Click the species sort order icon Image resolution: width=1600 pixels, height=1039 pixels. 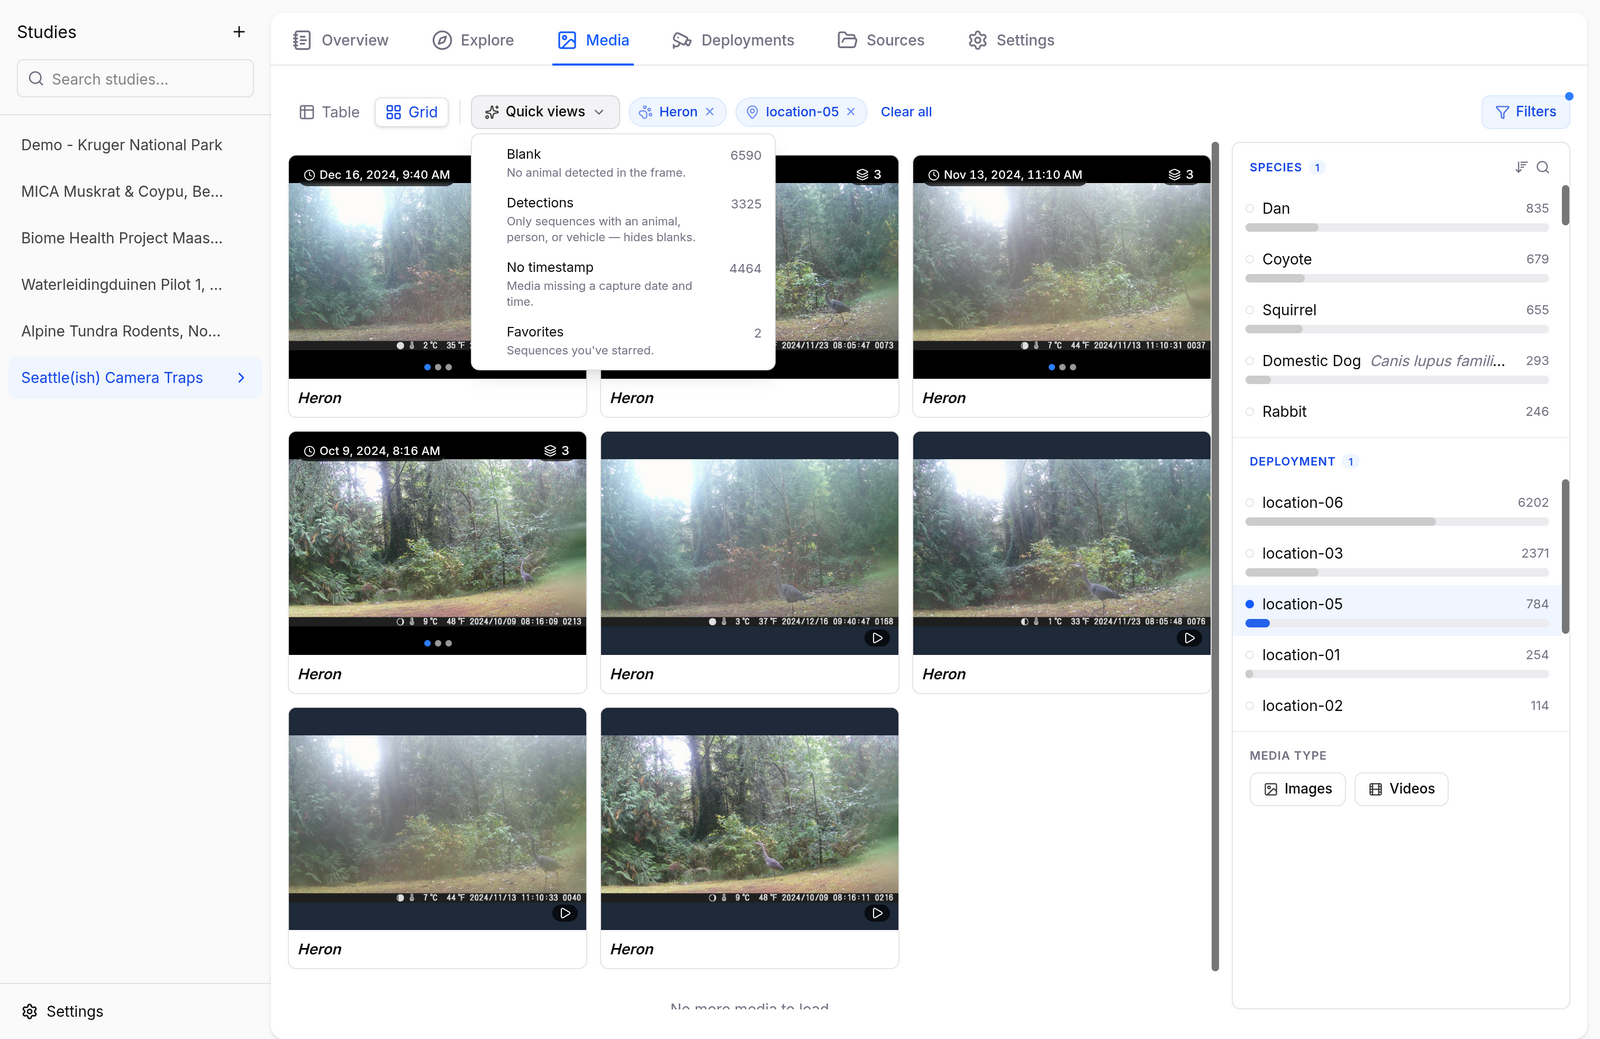[x=1521, y=167]
